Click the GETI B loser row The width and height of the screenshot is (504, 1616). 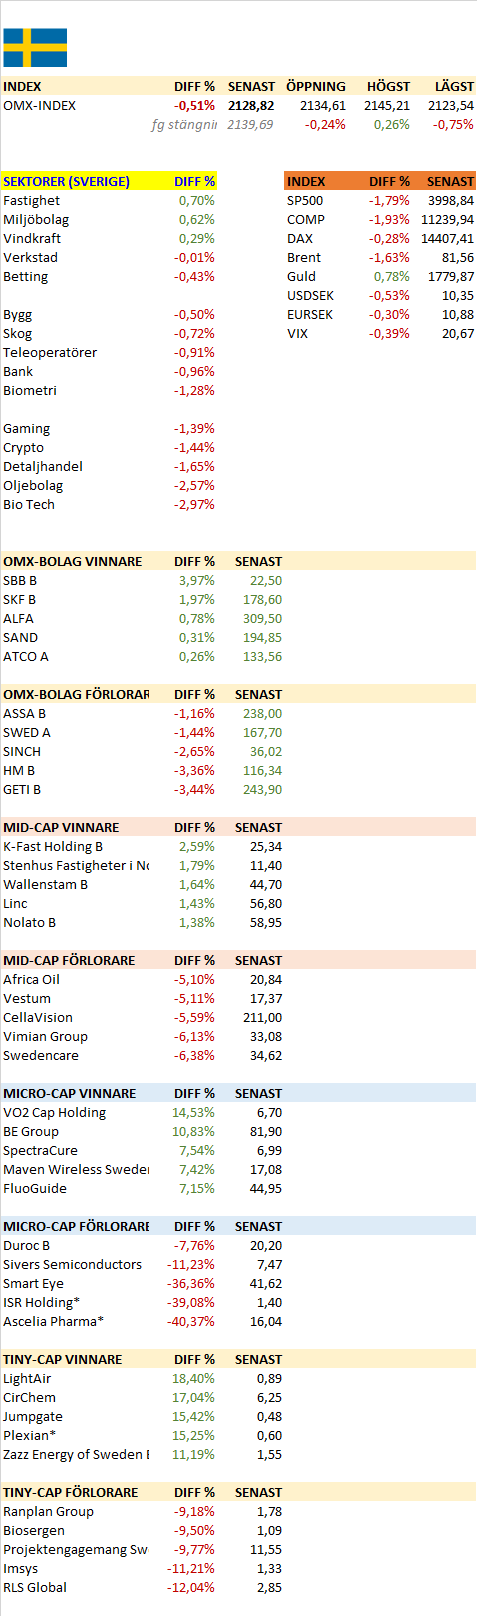click(x=143, y=789)
